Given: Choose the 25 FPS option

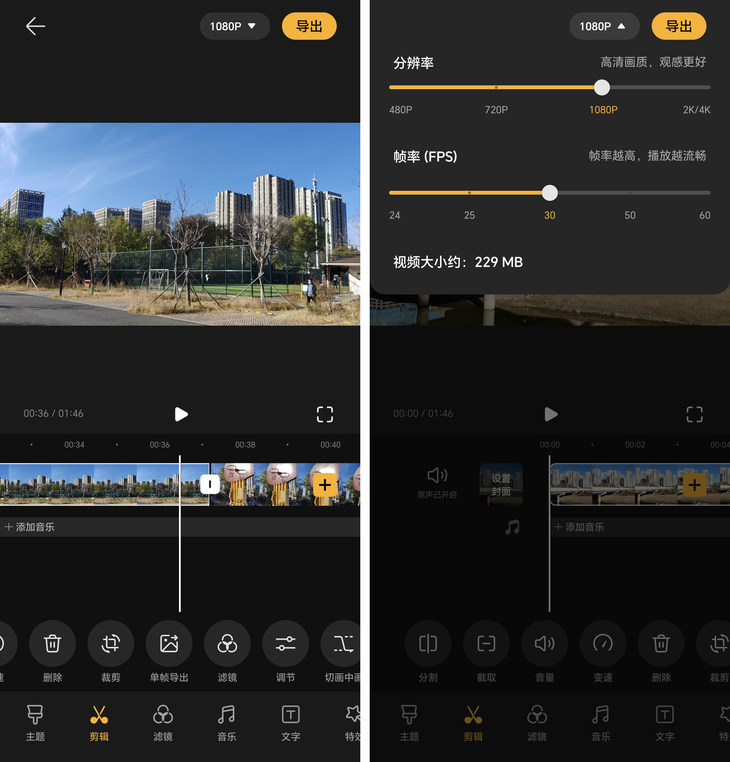Looking at the screenshot, I should coord(469,215).
